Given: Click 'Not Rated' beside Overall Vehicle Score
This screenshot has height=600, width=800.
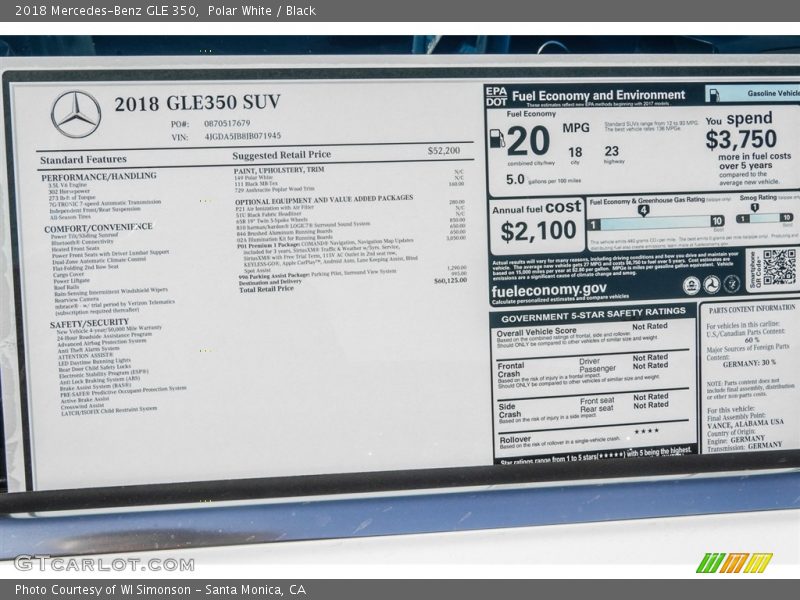Looking at the screenshot, I should [x=649, y=327].
